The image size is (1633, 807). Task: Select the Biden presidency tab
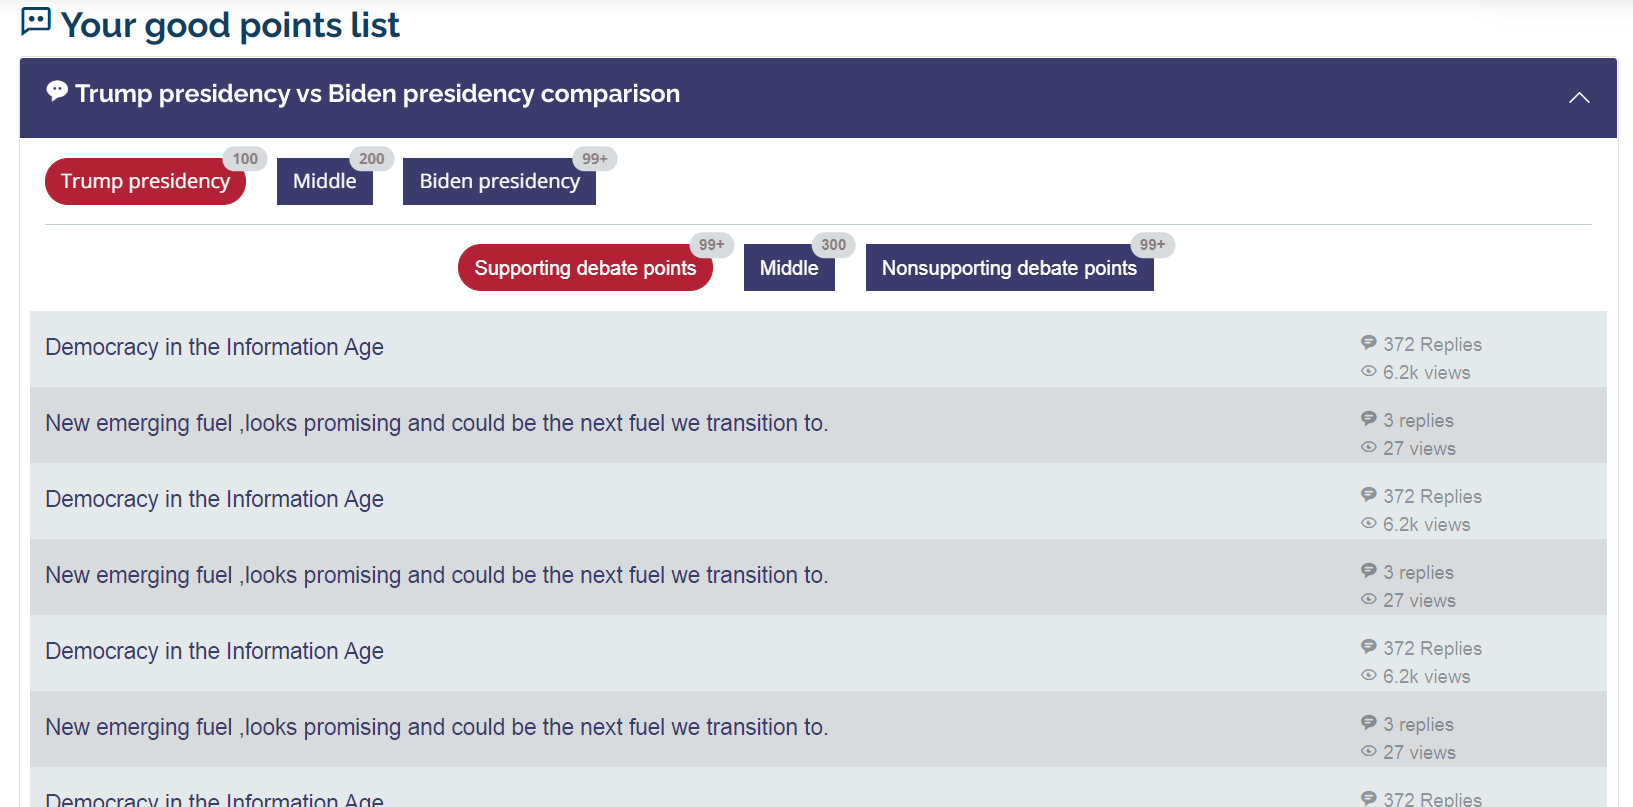coord(499,181)
